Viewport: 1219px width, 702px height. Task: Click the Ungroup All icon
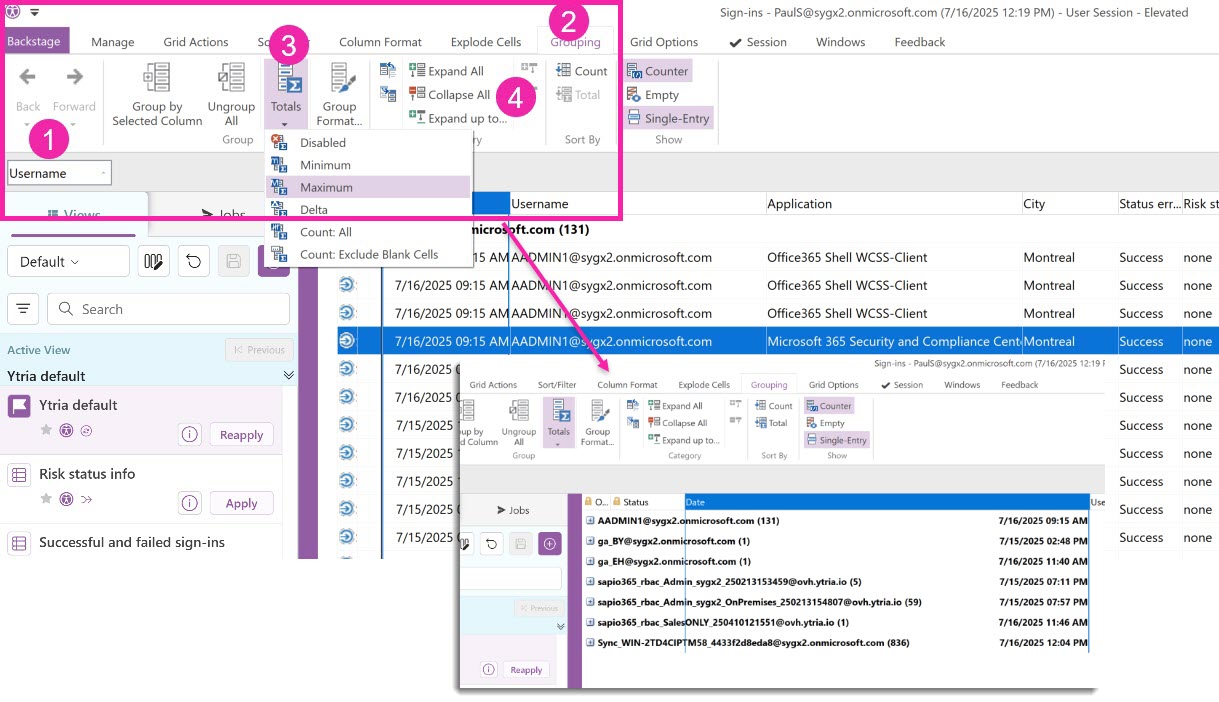tap(231, 78)
